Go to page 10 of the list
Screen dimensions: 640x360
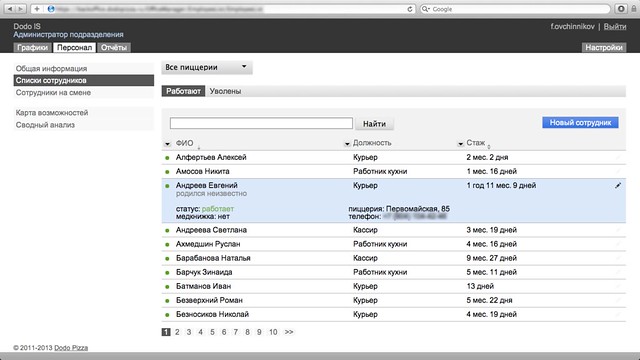tap(273, 332)
